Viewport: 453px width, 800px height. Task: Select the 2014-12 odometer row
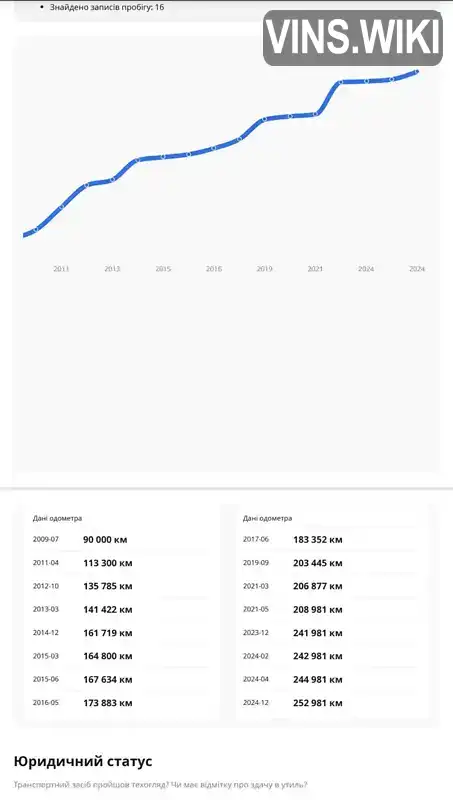pos(120,633)
